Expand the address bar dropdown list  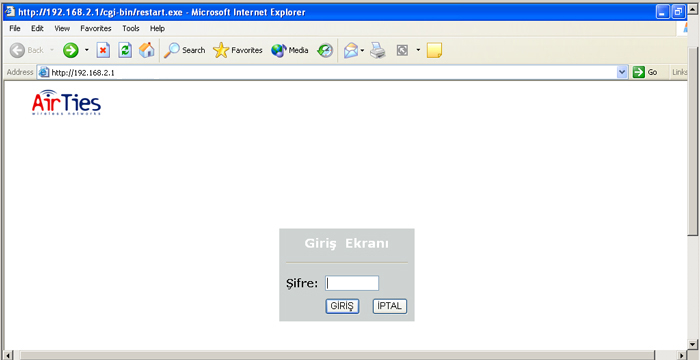tap(622, 72)
